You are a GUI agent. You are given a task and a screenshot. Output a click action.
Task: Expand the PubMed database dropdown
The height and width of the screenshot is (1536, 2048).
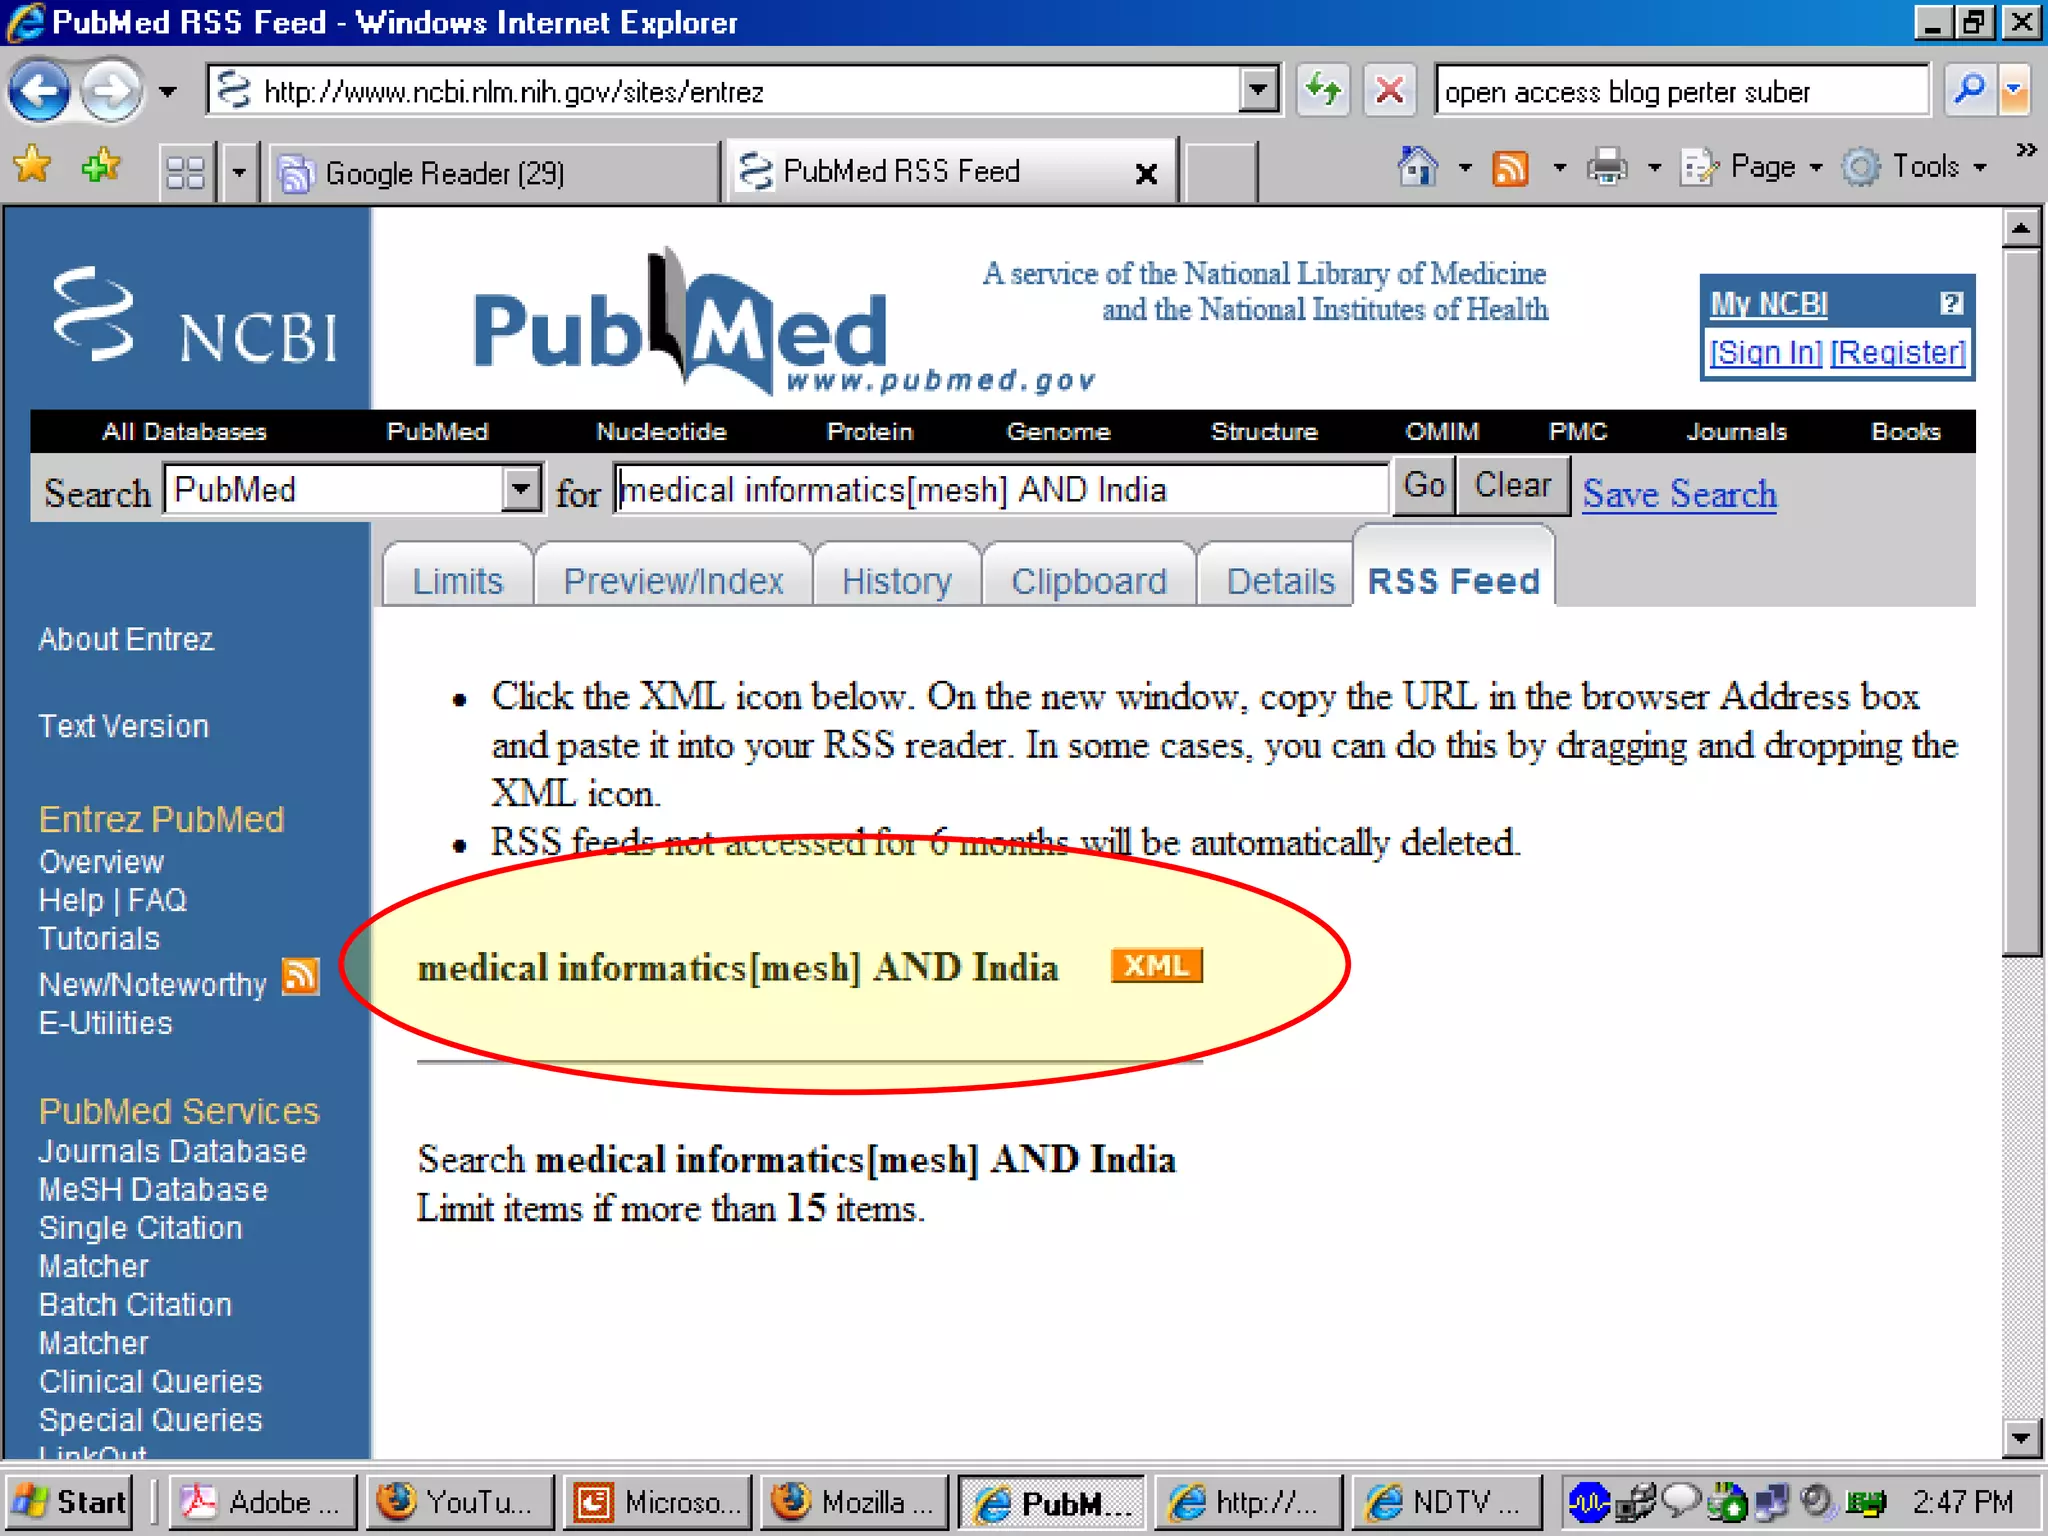[x=520, y=490]
